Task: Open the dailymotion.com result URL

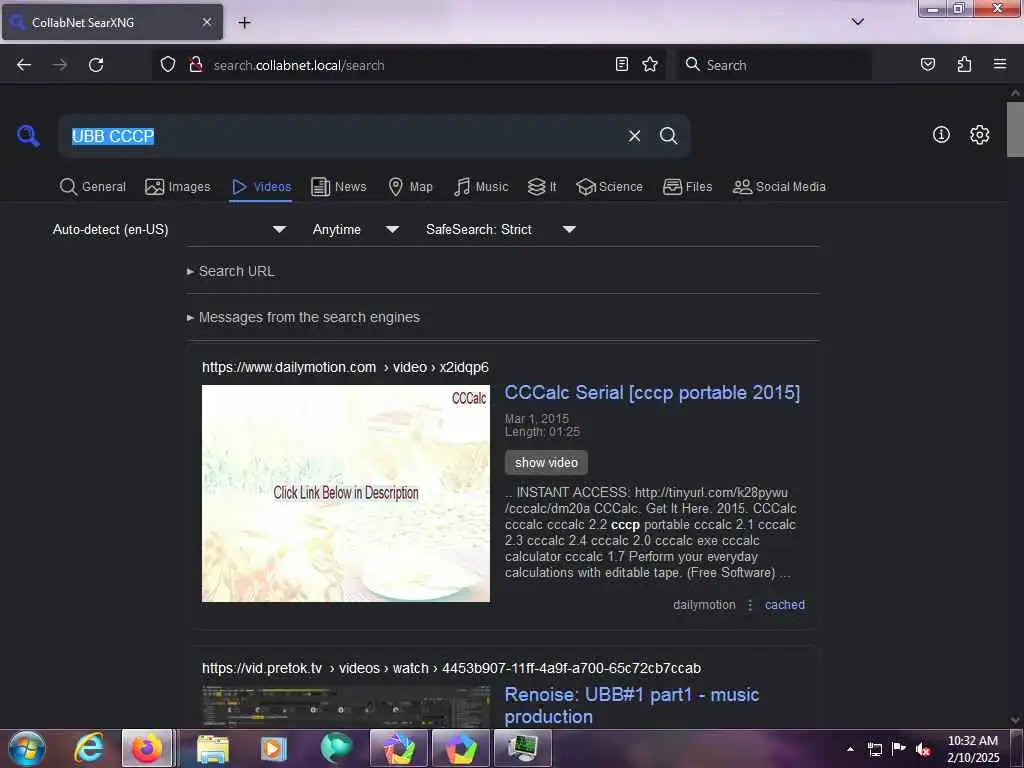Action: [345, 367]
